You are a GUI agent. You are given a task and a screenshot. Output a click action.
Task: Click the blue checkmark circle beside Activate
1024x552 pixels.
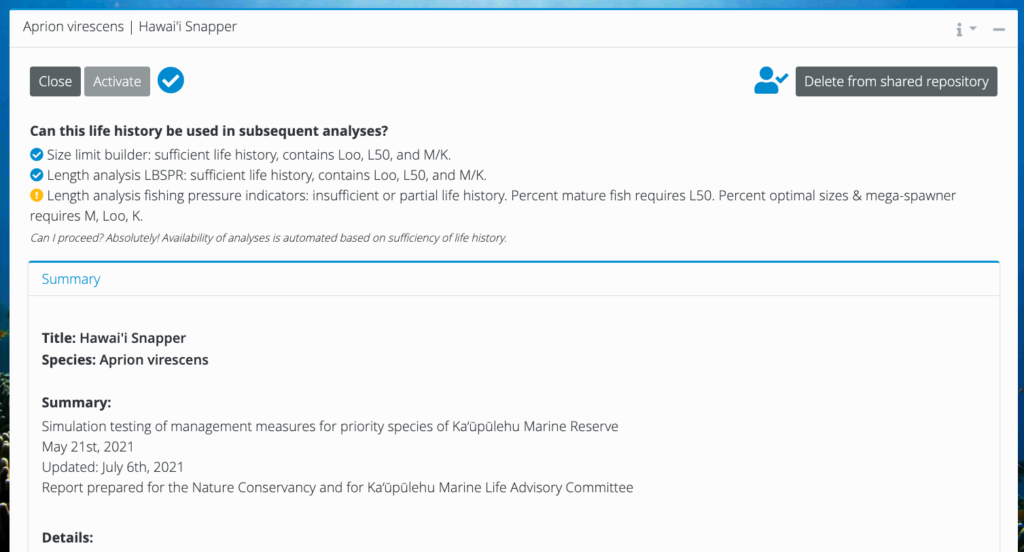[170, 81]
